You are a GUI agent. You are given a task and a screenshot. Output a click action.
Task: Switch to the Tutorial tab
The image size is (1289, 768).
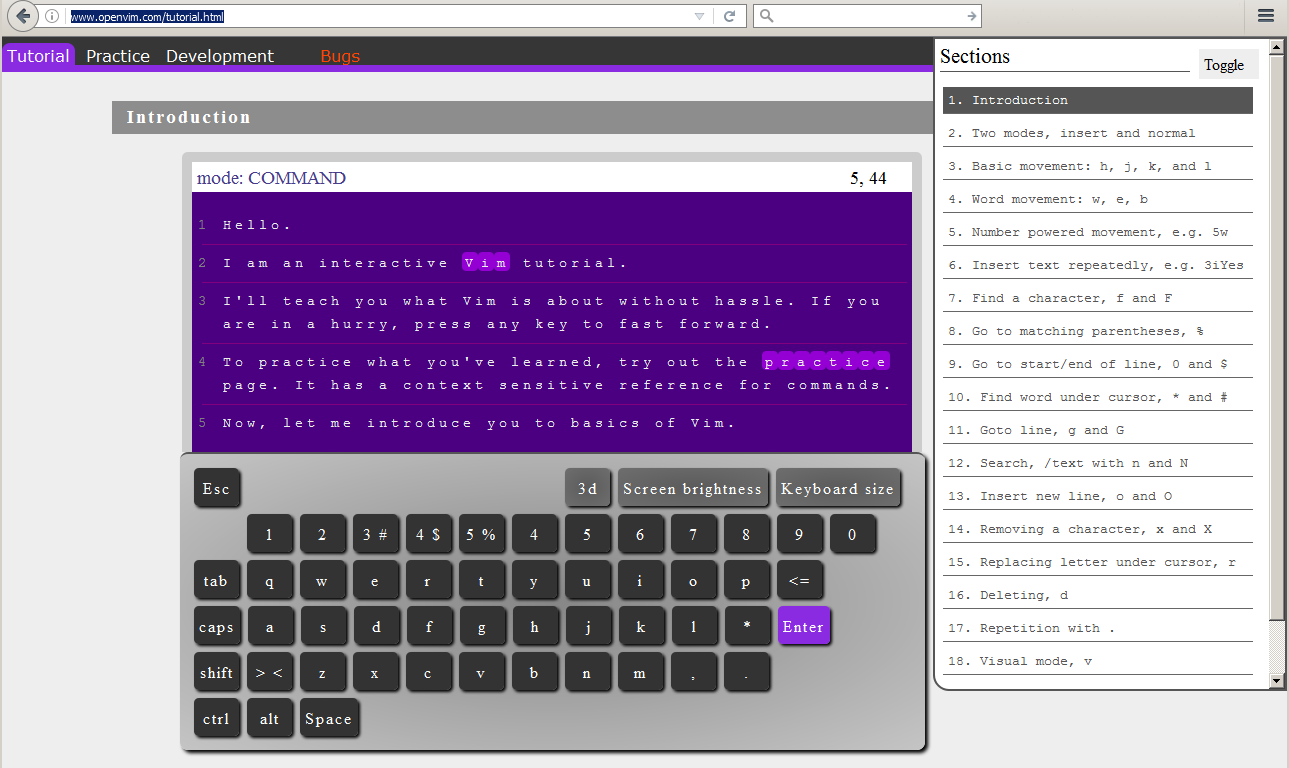[38, 56]
